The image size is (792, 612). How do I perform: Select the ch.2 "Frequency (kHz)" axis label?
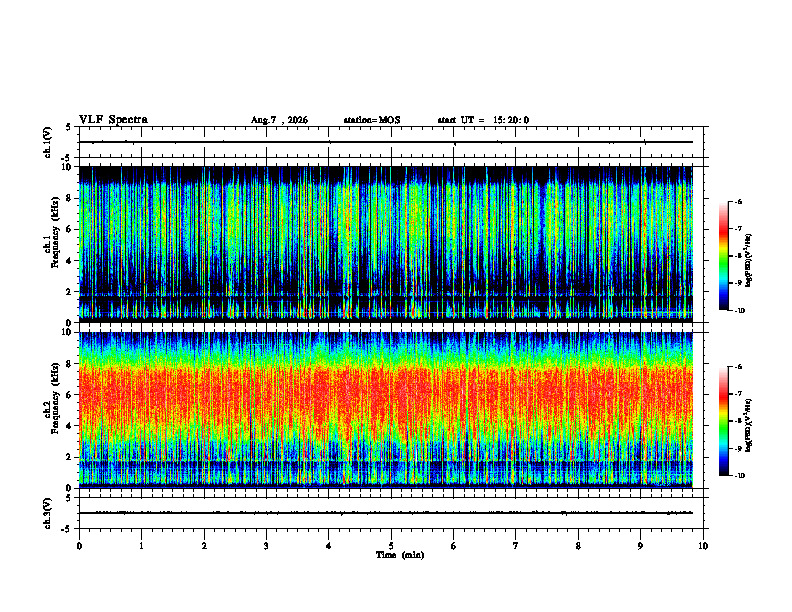tap(54, 398)
